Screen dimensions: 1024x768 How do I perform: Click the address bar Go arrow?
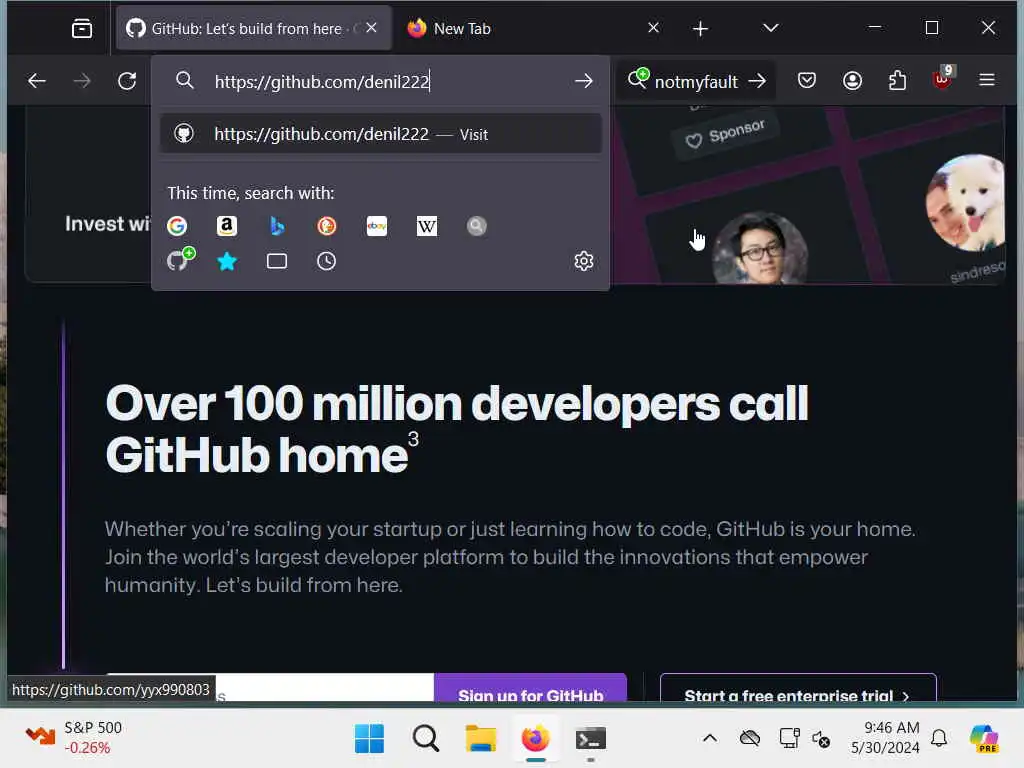583,81
